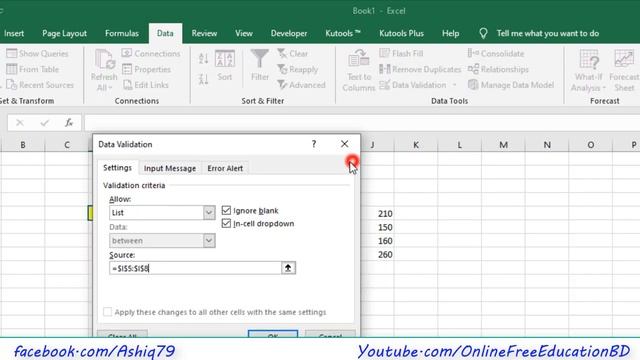Open Recent Sources
The image size is (640, 360).
[40, 85]
